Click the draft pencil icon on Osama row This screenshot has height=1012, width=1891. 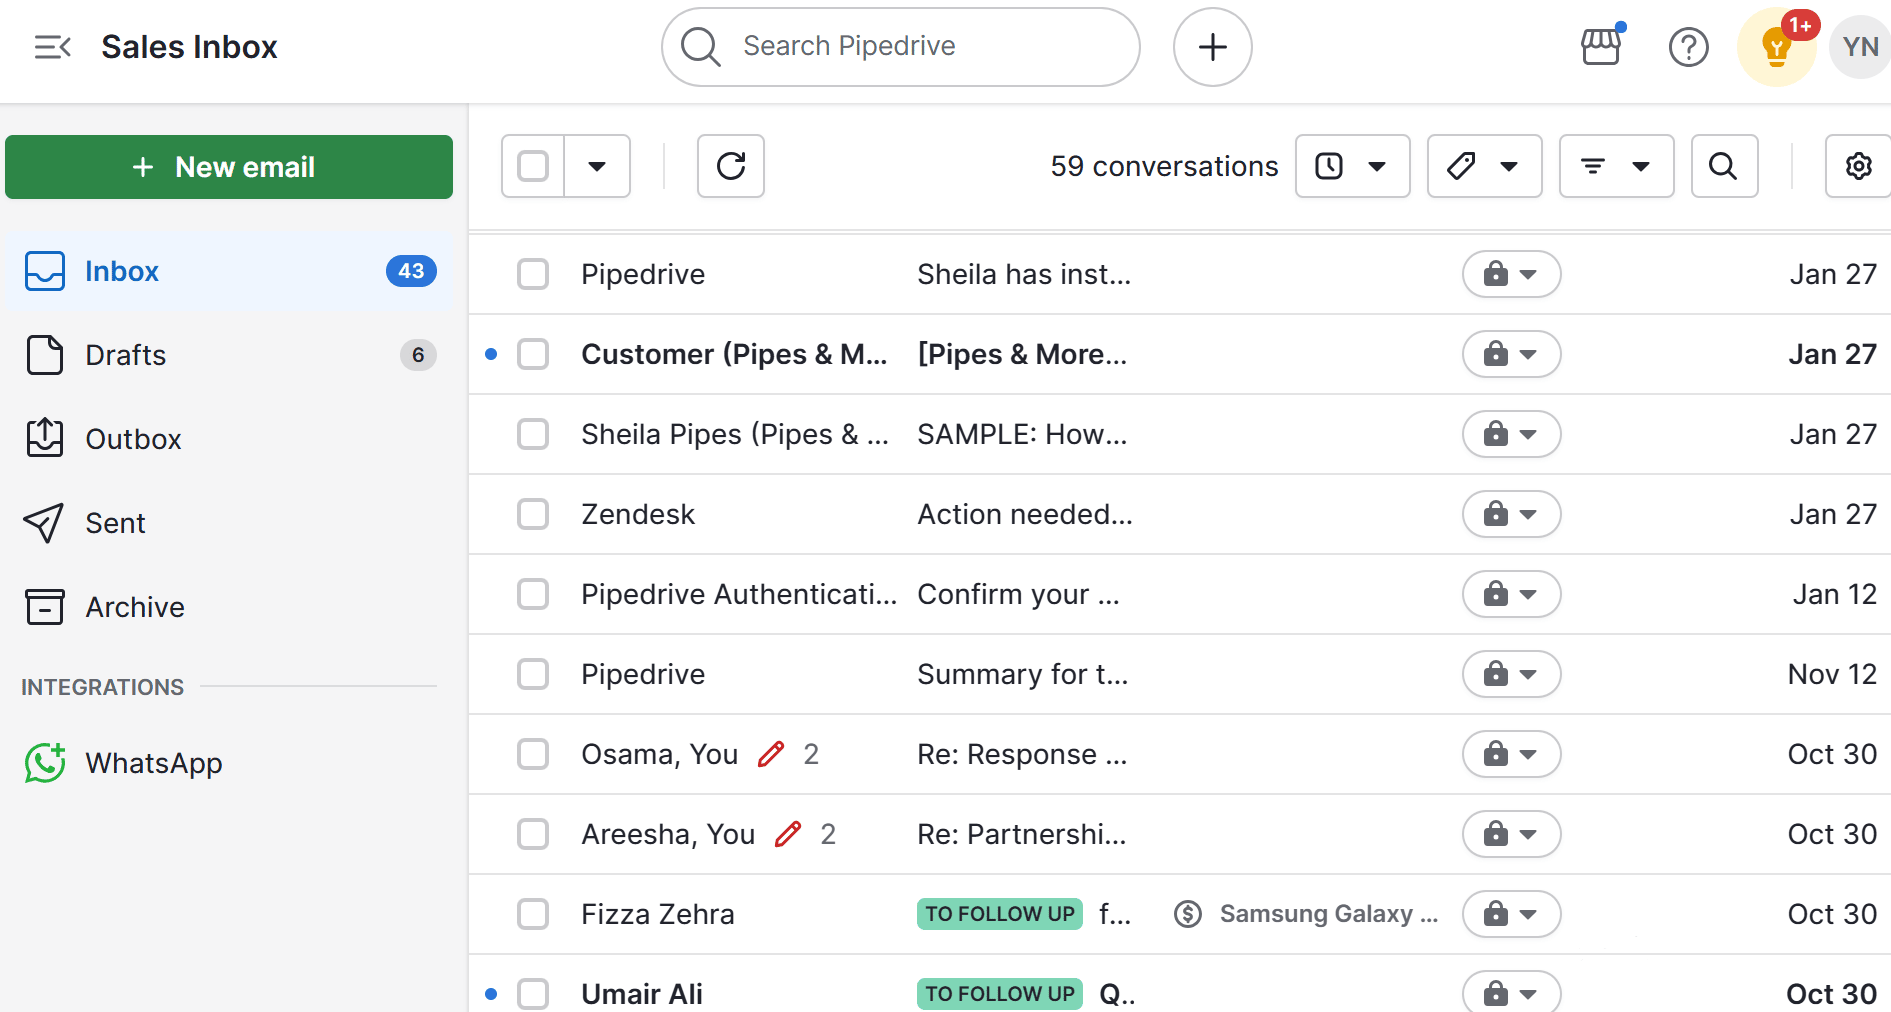[771, 754]
